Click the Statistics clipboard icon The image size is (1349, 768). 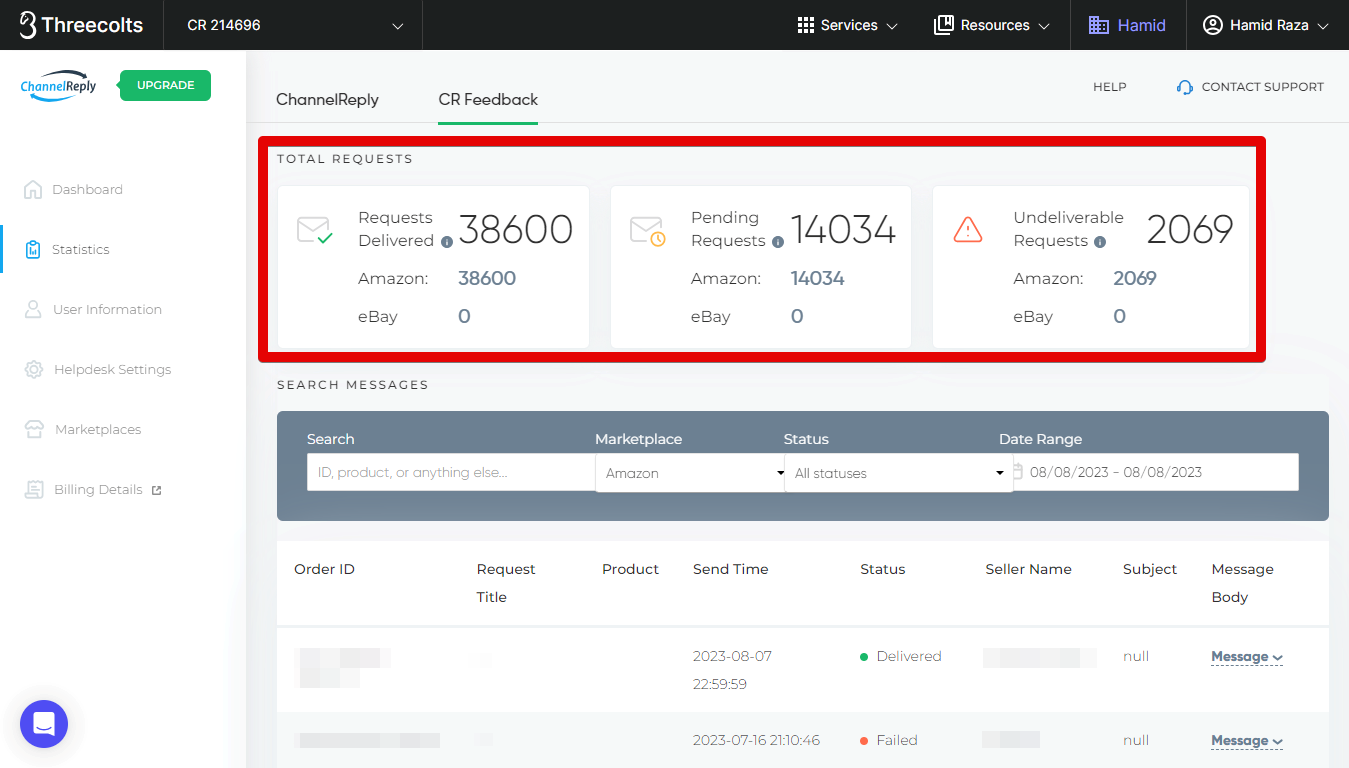[33, 249]
